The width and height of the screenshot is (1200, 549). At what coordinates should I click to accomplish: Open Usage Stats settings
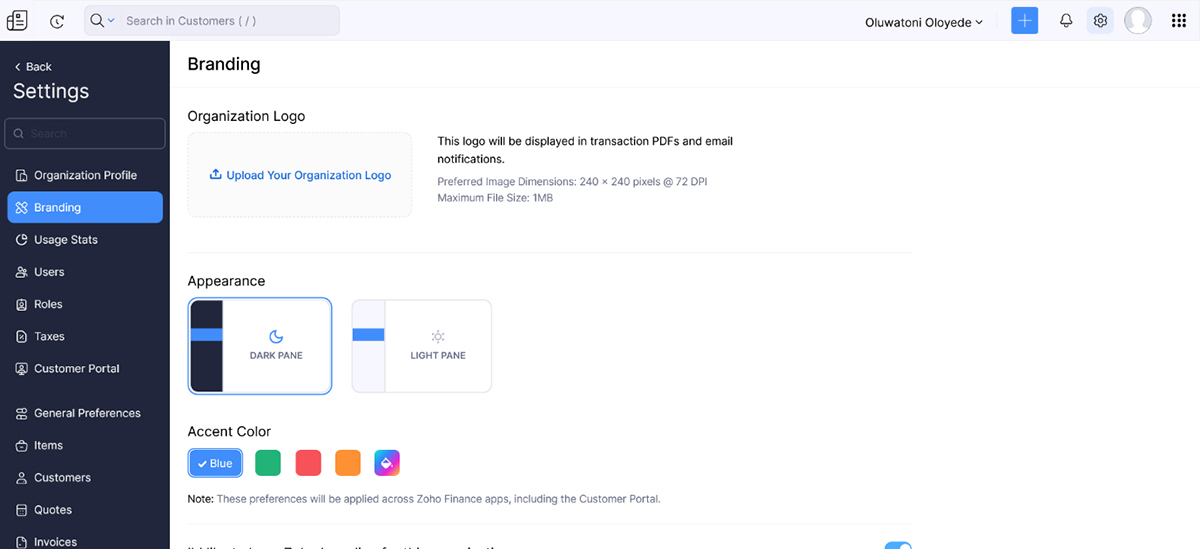tap(85, 240)
